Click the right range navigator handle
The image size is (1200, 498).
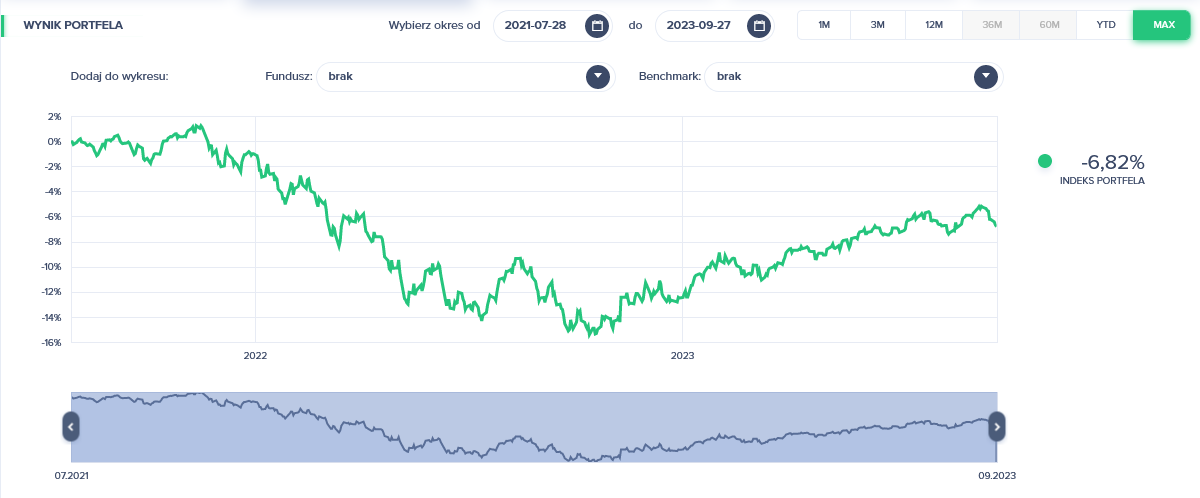(997, 426)
